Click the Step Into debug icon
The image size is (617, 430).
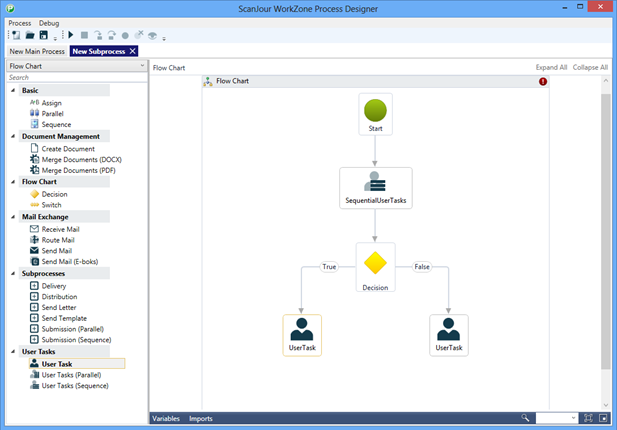coord(98,35)
